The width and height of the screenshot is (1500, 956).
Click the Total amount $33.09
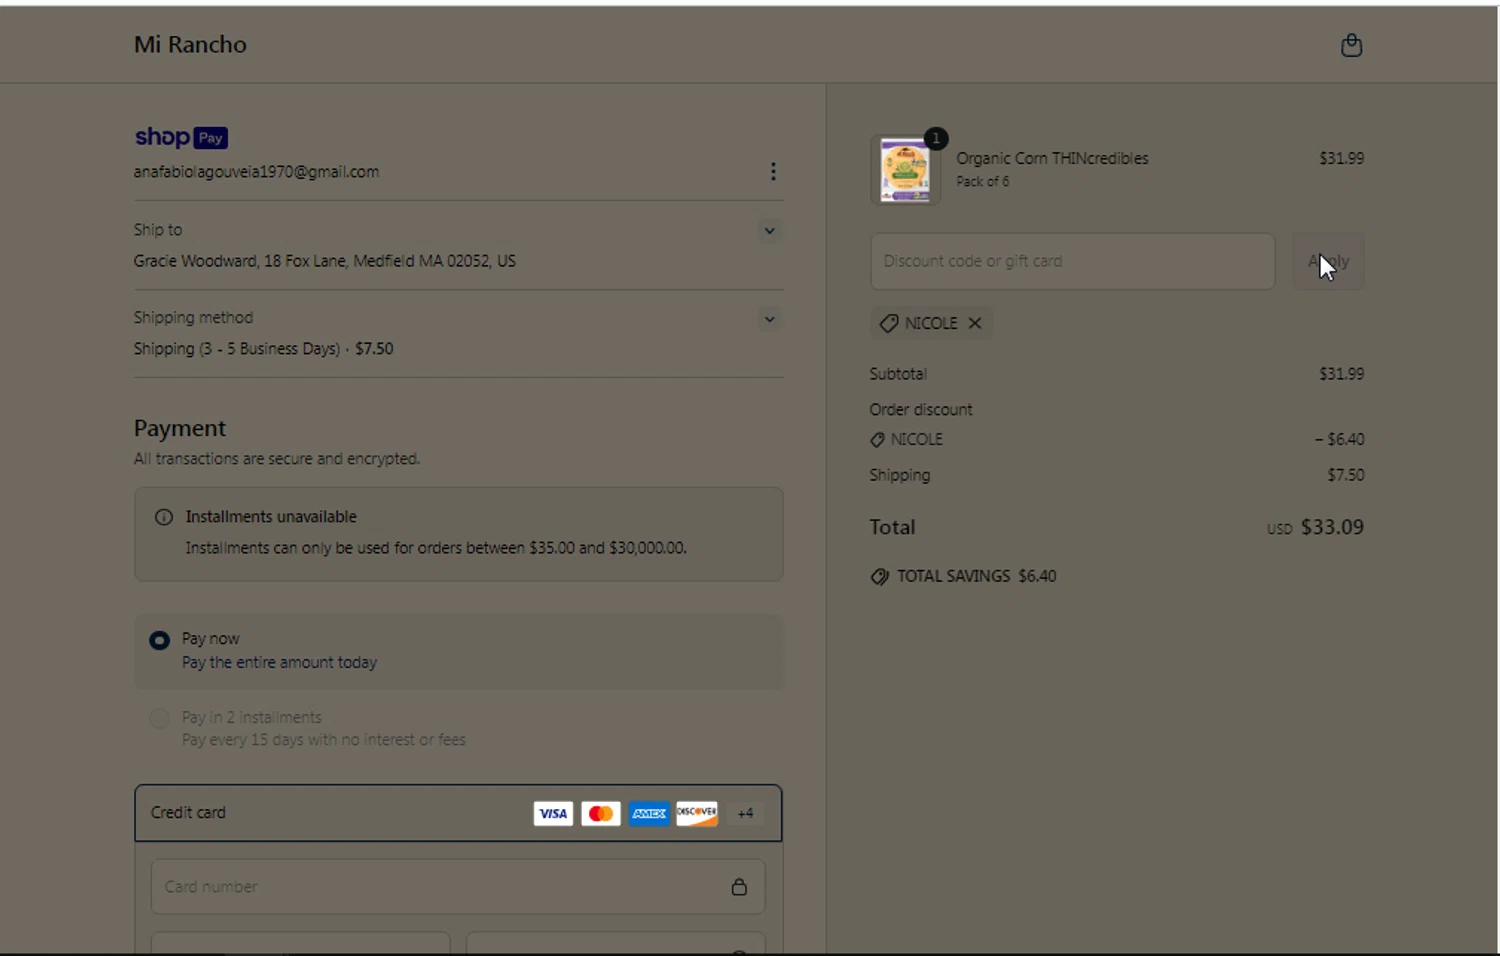click(1332, 527)
